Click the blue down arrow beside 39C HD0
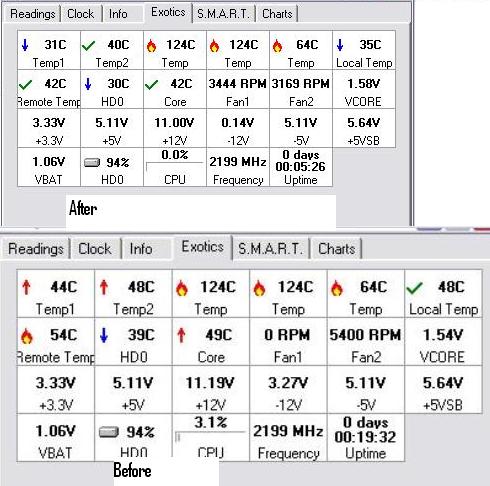 [104, 335]
